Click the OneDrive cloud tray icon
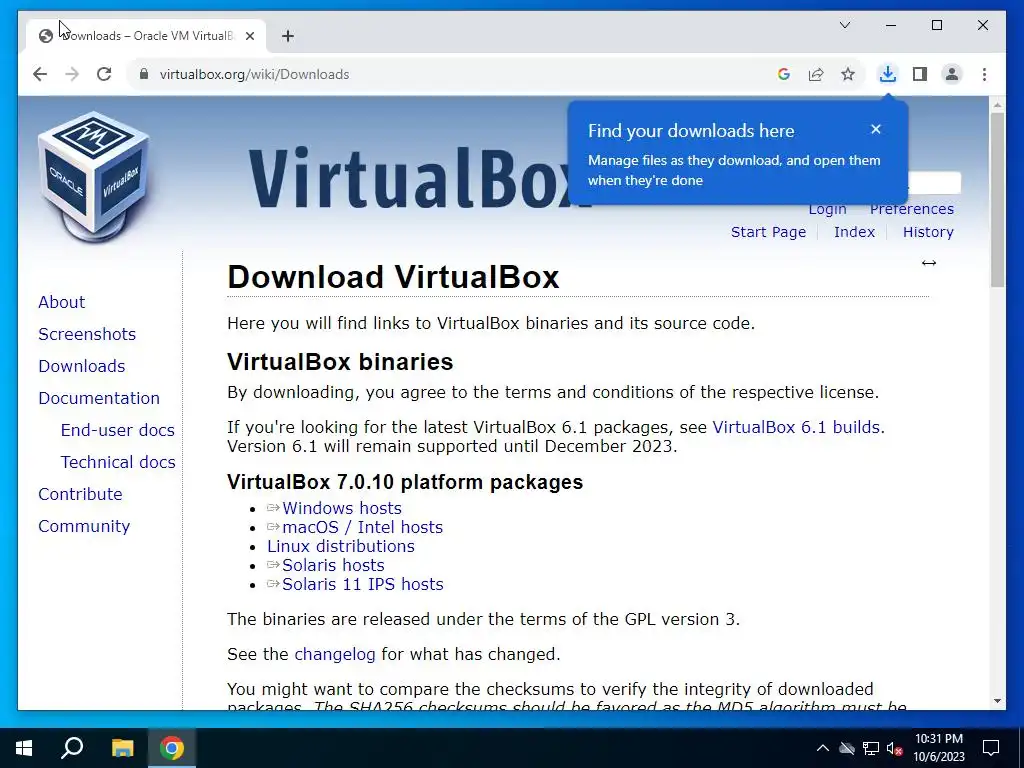The width and height of the screenshot is (1024, 768). point(847,748)
